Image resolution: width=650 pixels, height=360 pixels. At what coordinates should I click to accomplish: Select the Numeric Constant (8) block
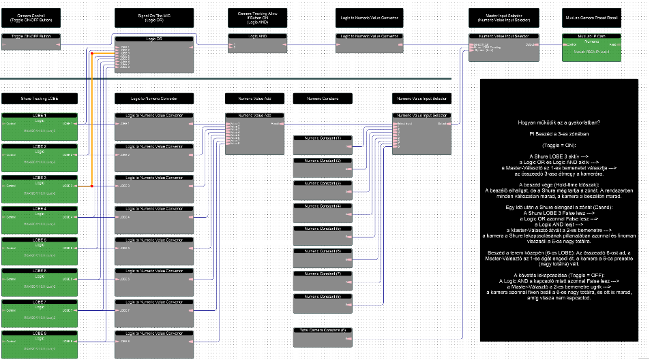click(x=323, y=304)
